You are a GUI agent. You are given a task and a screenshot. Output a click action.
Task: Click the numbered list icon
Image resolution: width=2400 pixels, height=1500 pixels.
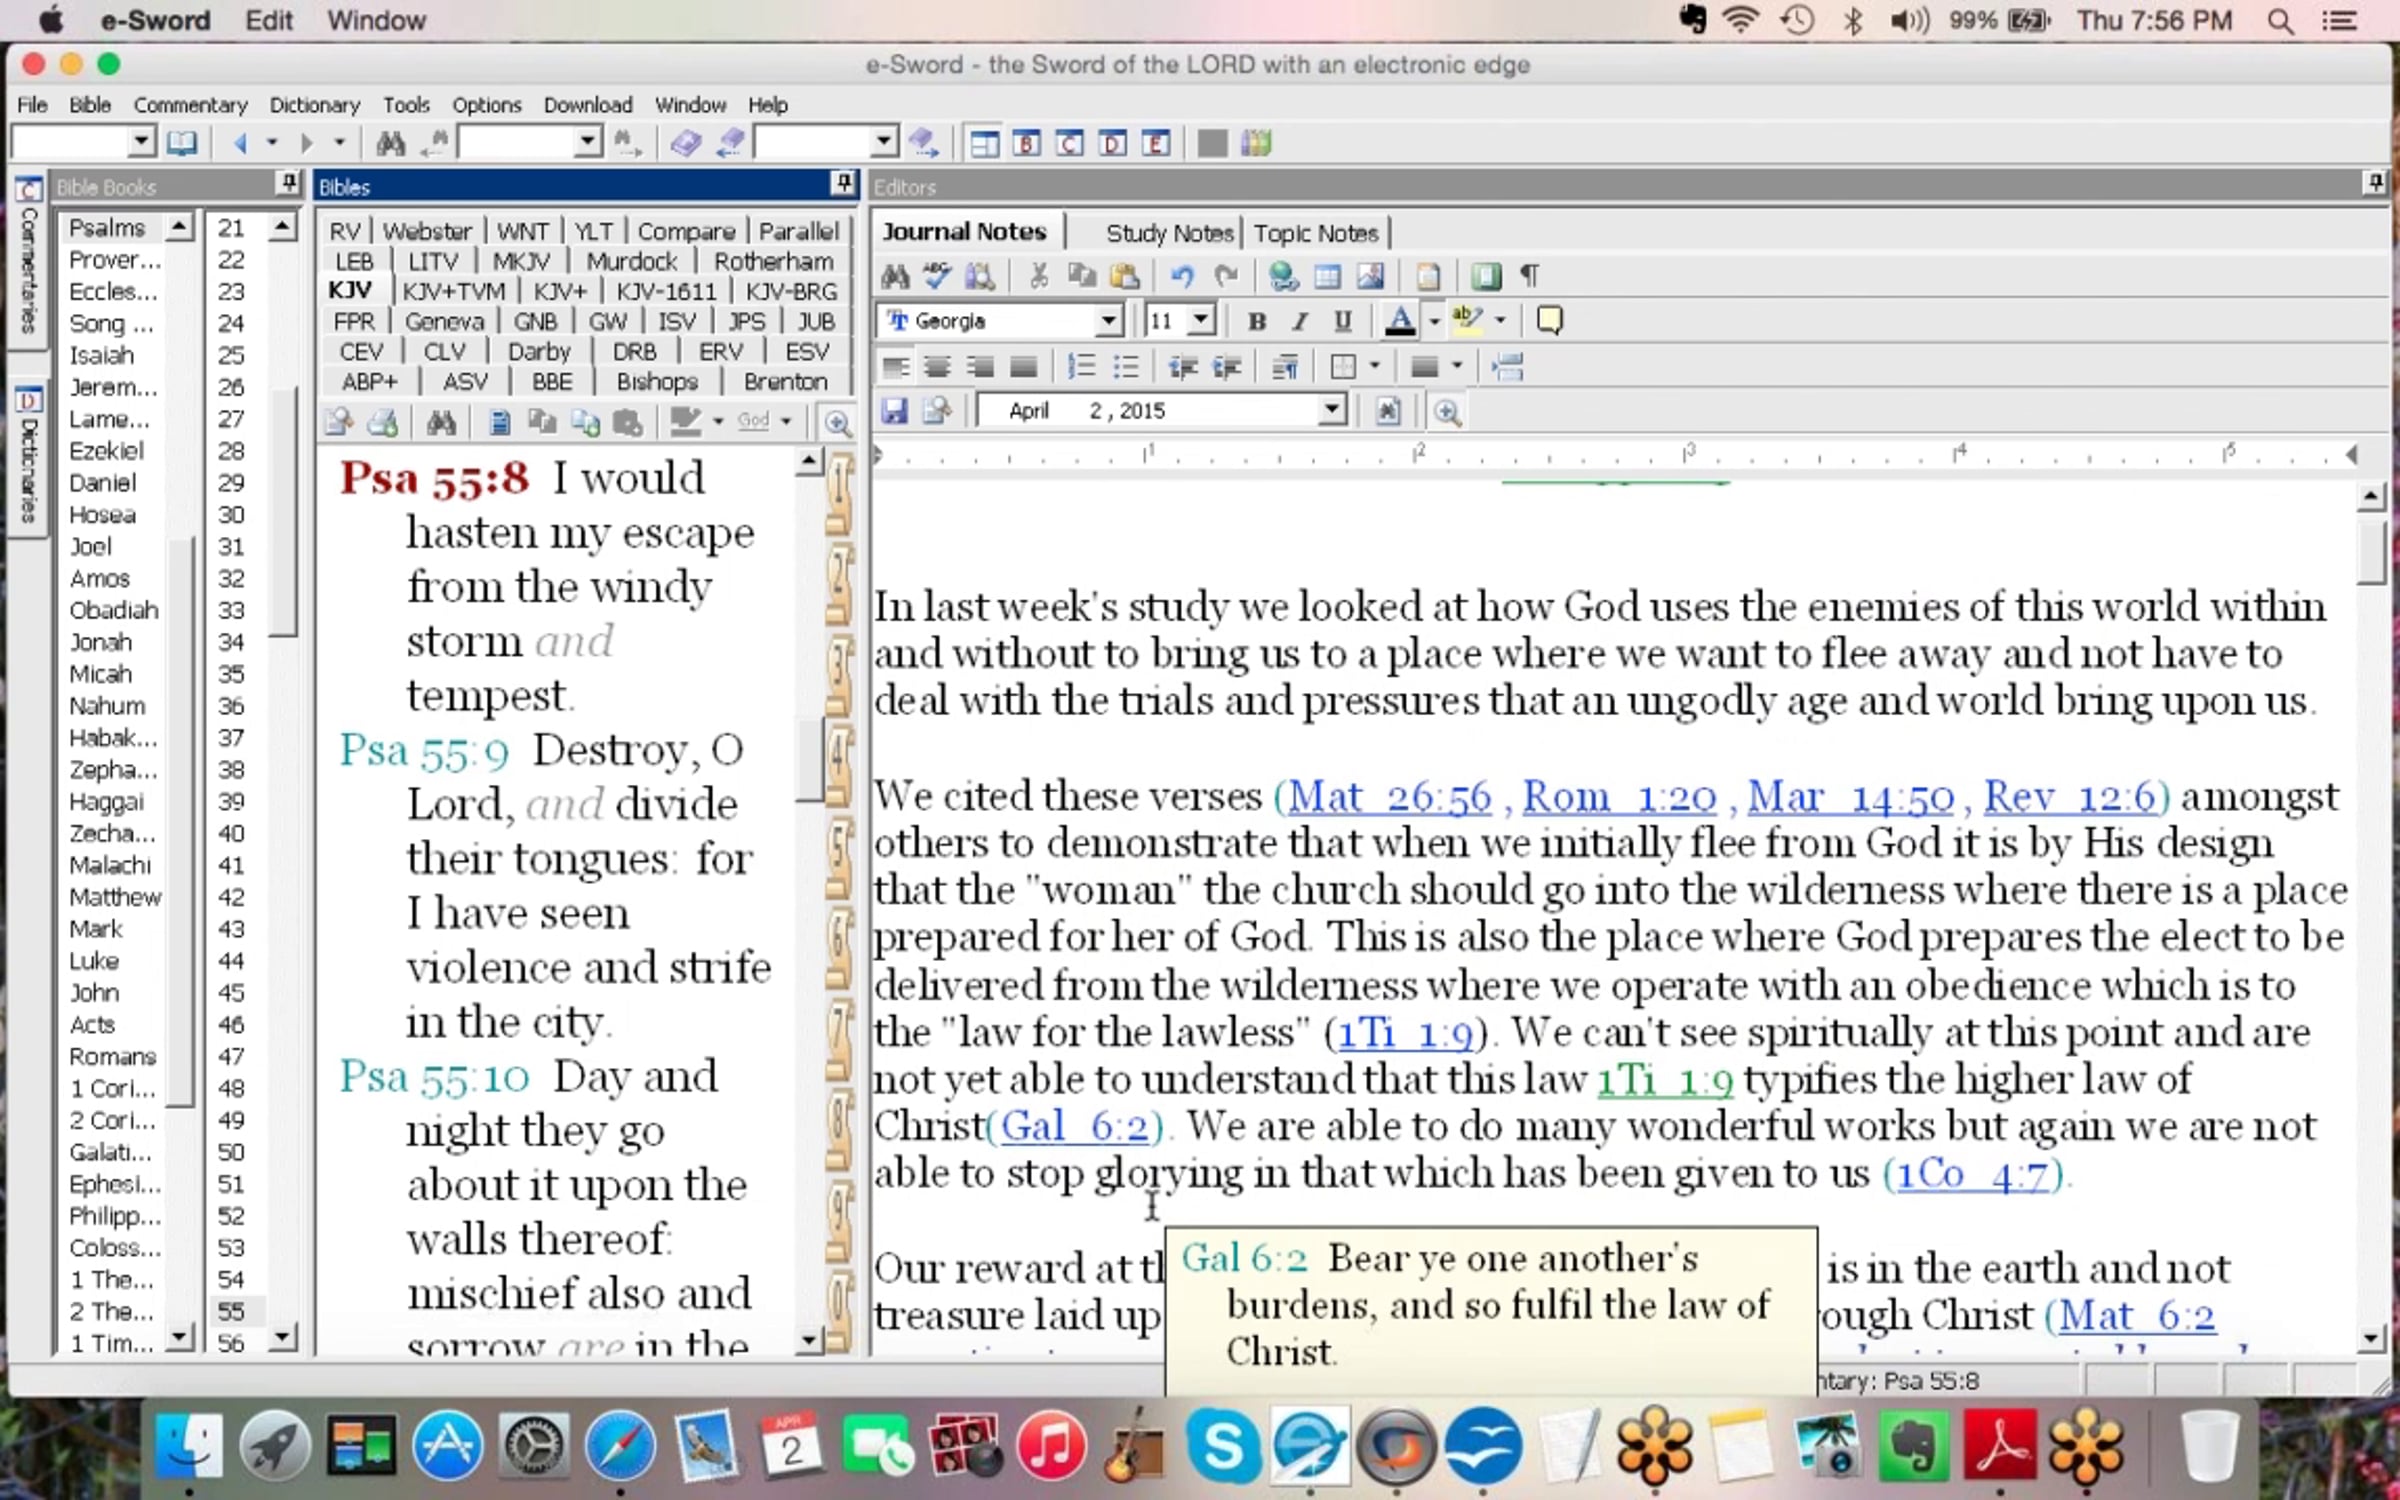(x=1081, y=367)
